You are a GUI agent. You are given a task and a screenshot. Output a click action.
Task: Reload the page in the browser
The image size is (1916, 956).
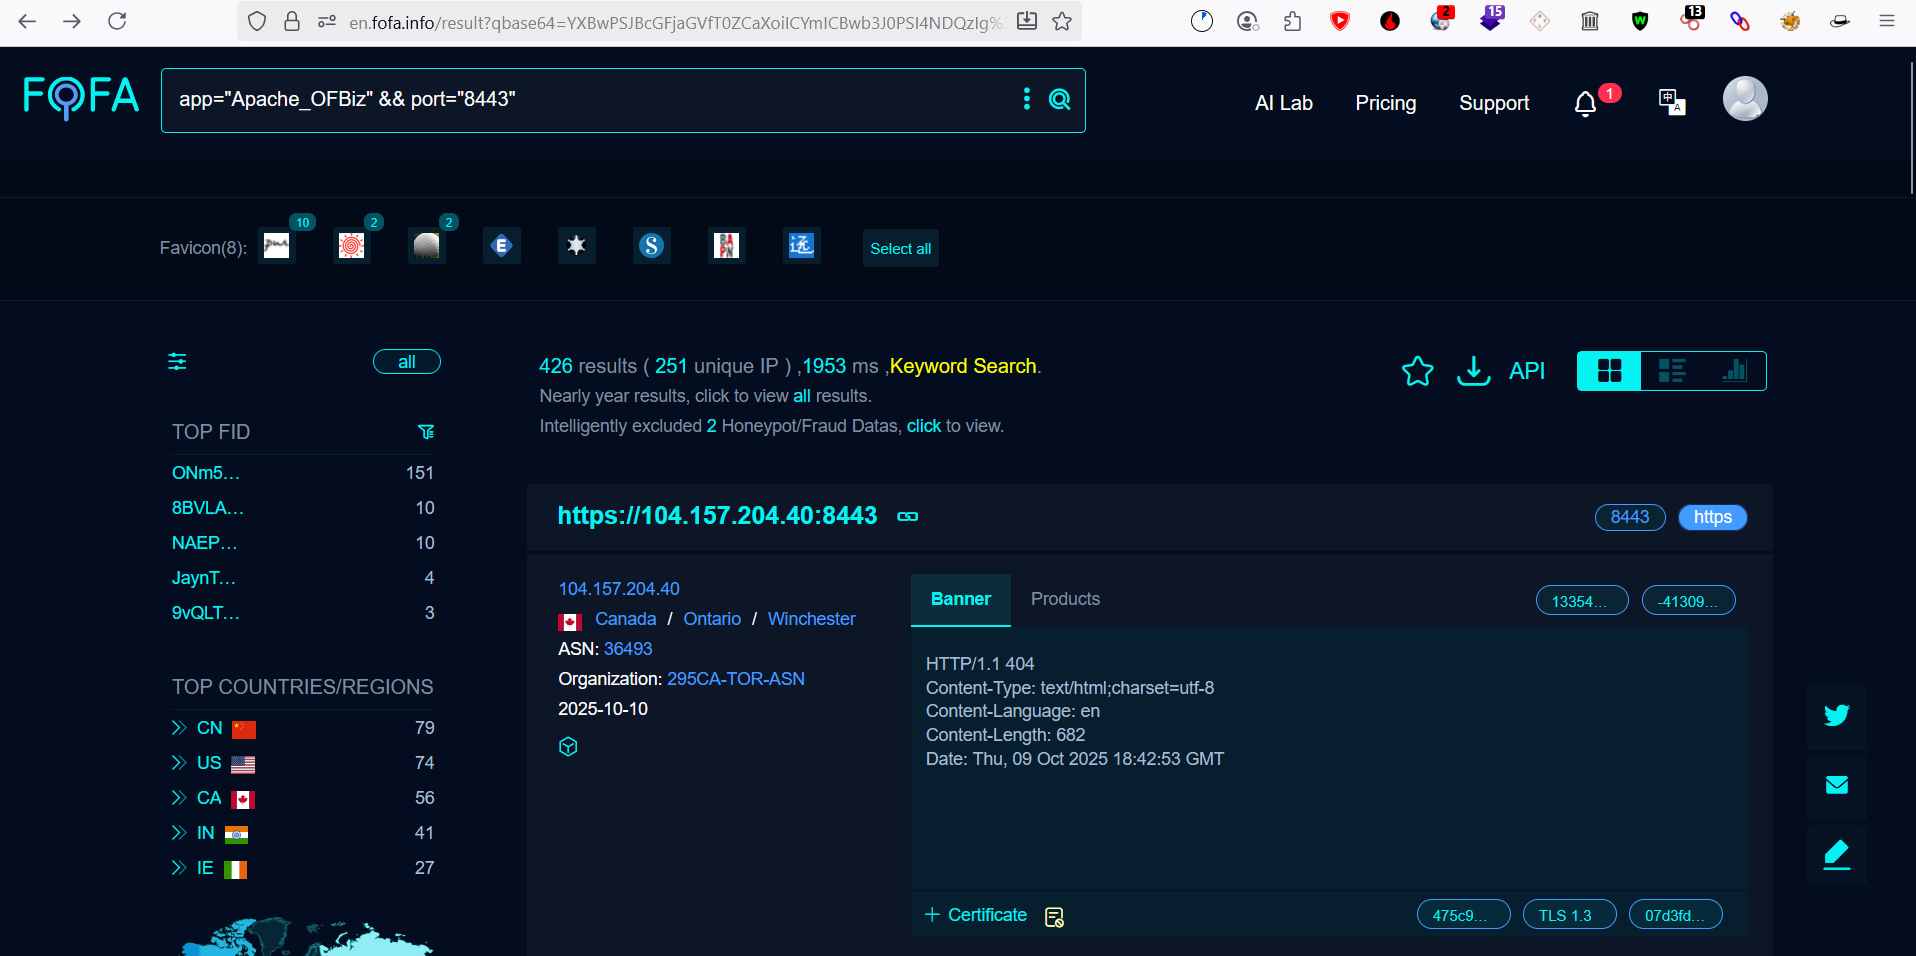[117, 21]
